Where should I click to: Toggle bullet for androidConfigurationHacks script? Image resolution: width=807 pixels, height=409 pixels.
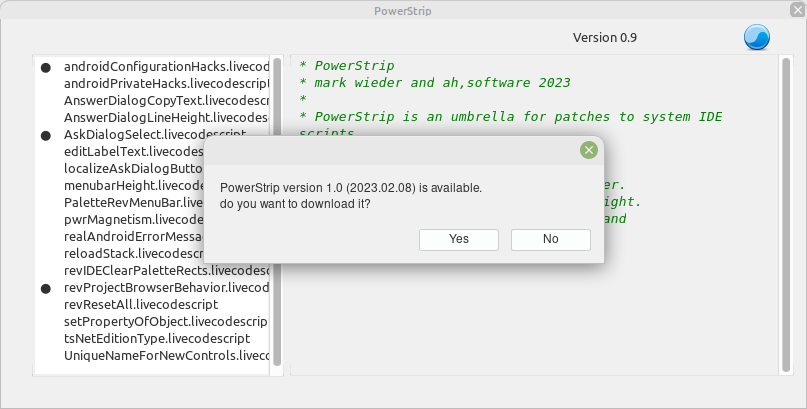tap(46, 67)
